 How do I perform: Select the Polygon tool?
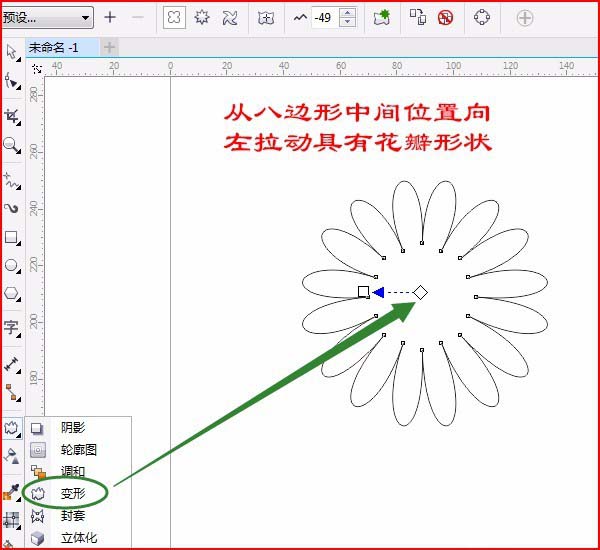[x=12, y=294]
